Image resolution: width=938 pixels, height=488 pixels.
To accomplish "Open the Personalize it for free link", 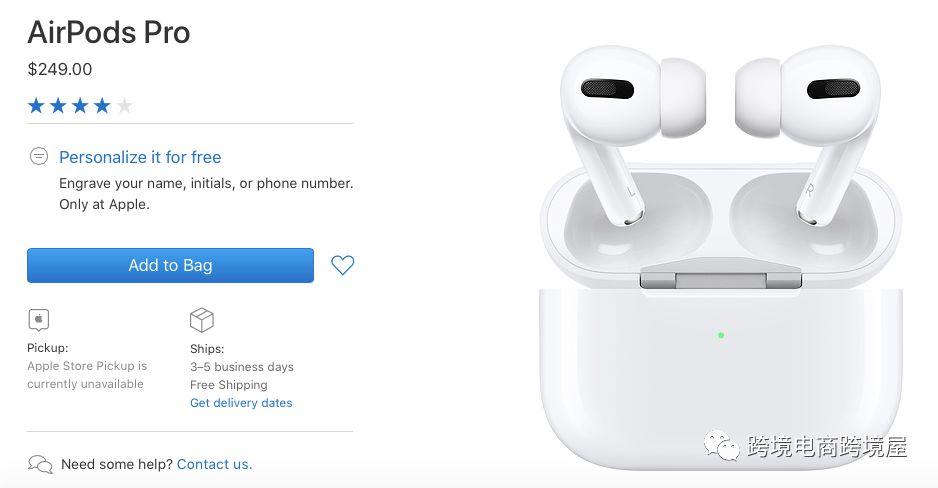I will 140,157.
